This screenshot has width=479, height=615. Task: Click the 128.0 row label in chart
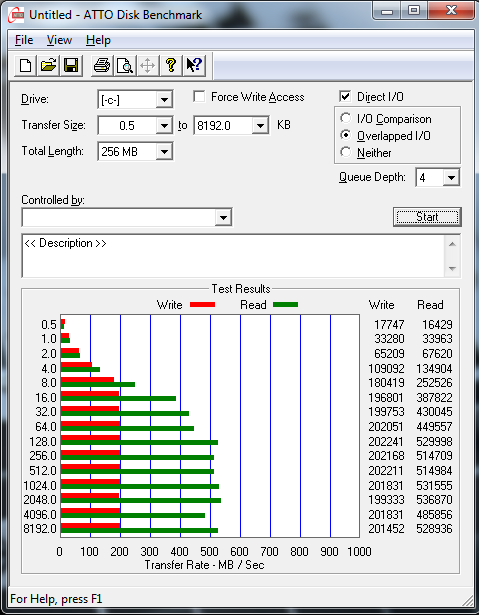tap(43, 442)
